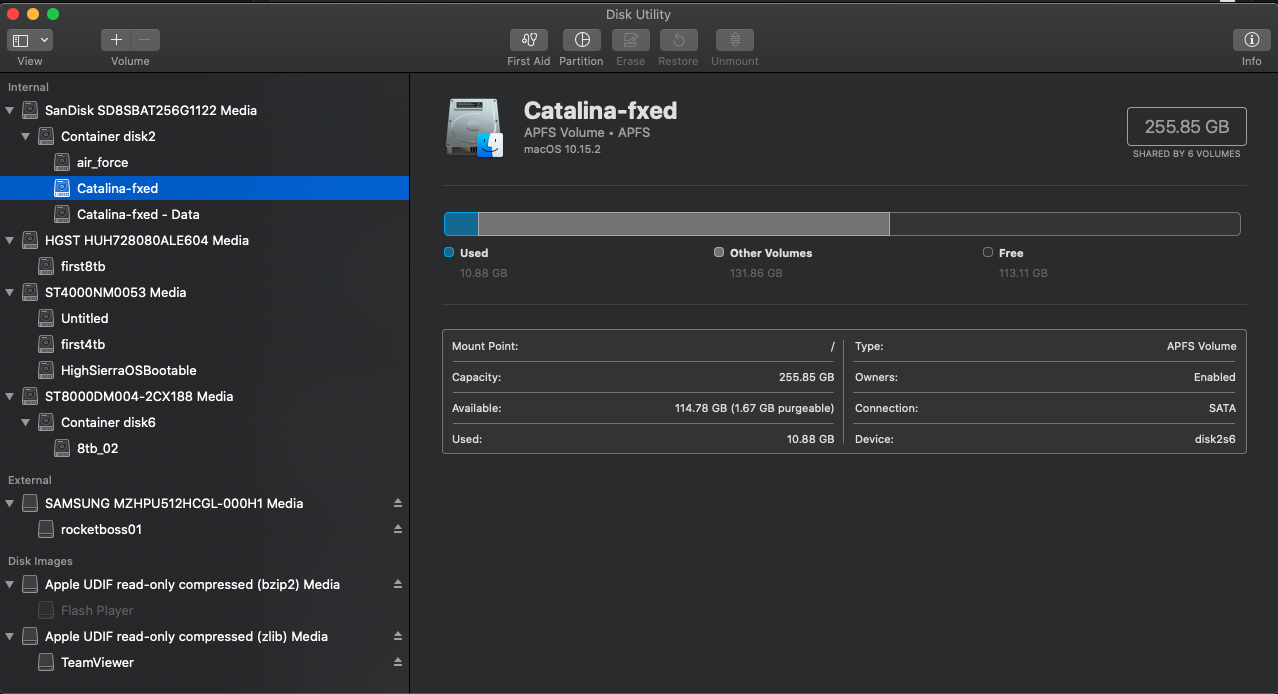1278x694 pixels.
Task: Eject Apple UDIF bzip2 disk image media
Action: tap(398, 584)
